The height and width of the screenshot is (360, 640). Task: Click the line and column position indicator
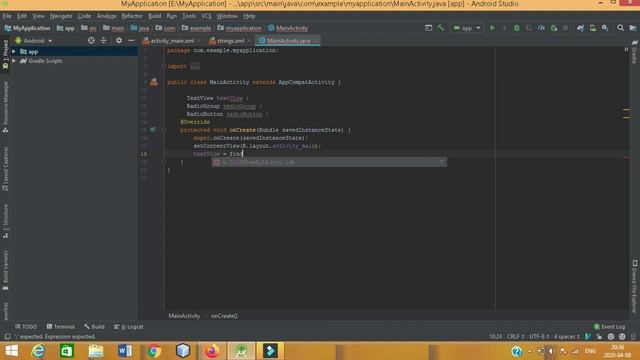(x=495, y=337)
